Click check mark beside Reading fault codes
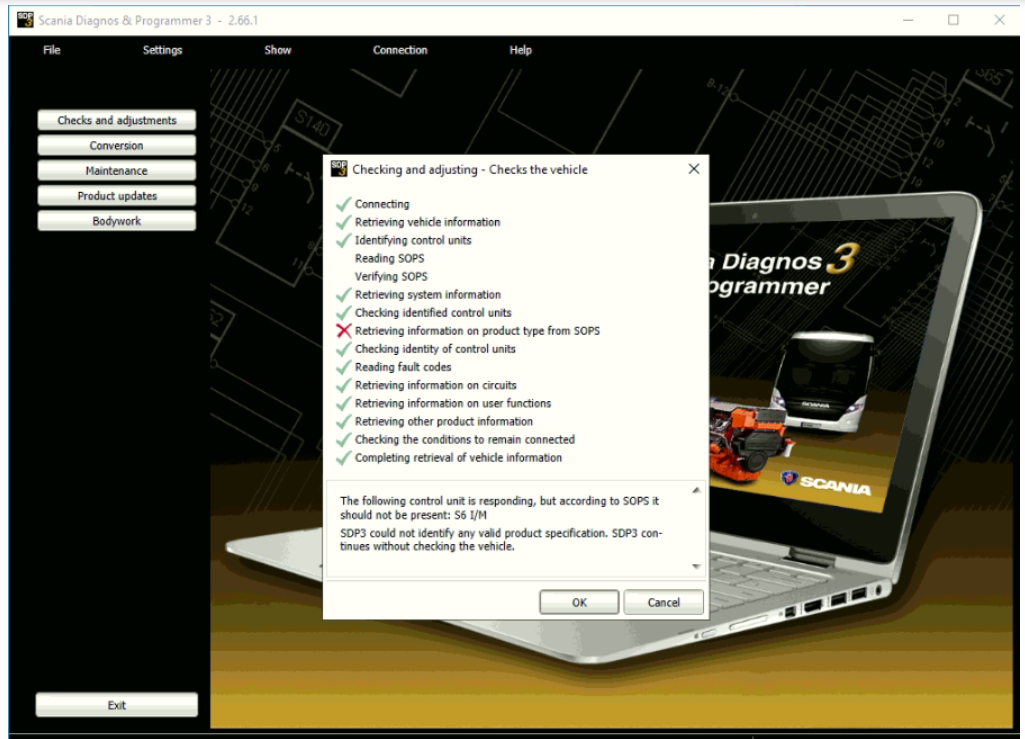This screenshot has width=1025, height=739. point(344,367)
